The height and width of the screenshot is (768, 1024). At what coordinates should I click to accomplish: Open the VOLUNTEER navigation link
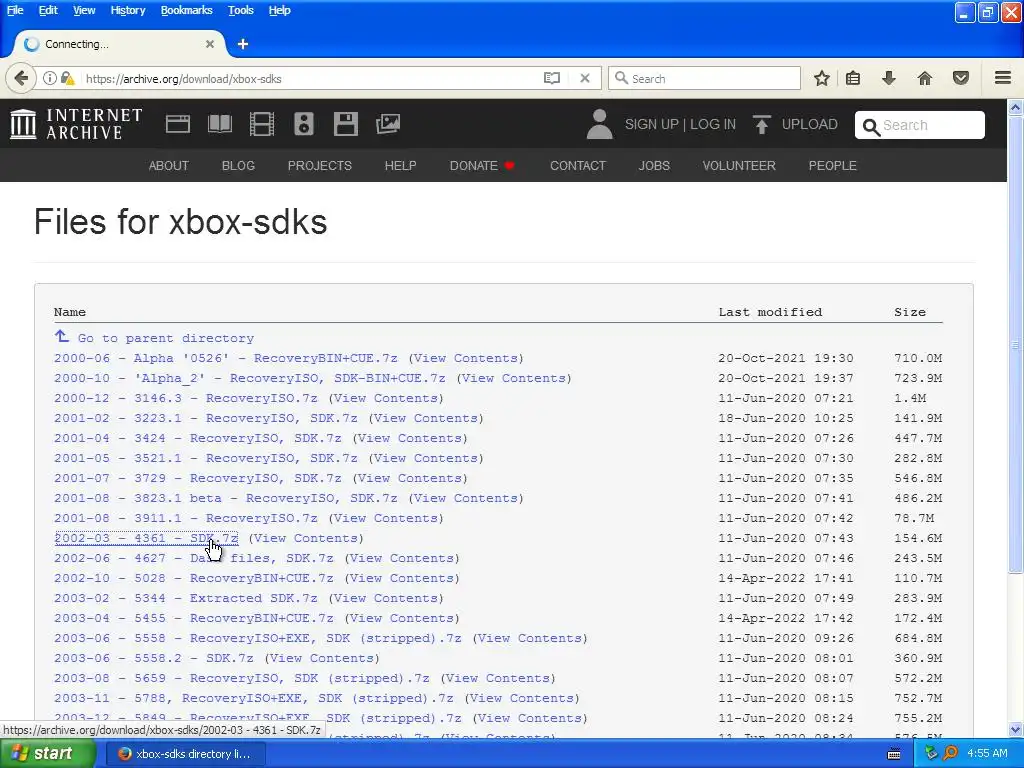739,166
